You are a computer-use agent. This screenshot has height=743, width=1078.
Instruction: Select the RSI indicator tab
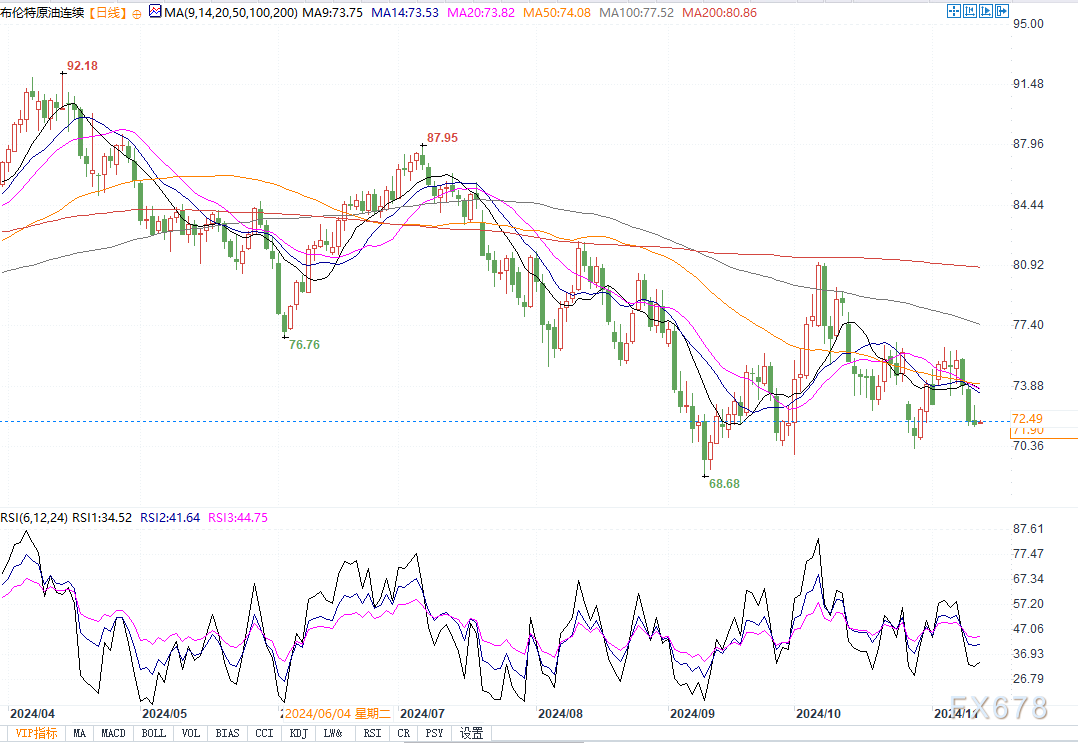click(370, 733)
